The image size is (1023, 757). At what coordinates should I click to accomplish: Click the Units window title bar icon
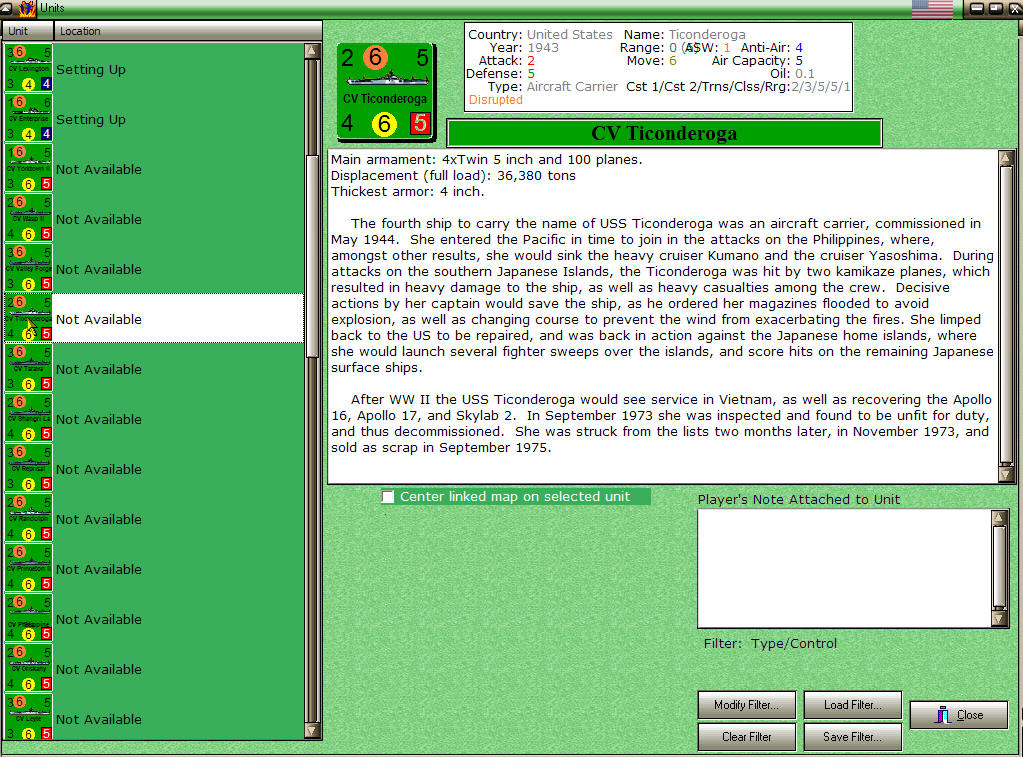click(x=27, y=8)
